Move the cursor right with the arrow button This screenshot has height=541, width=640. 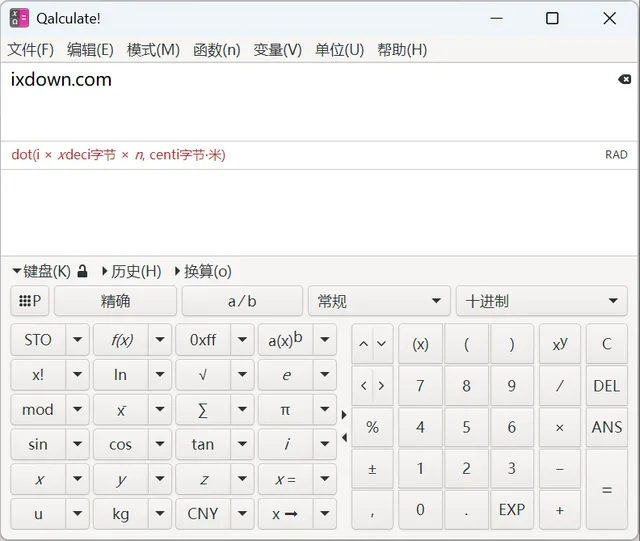382,385
